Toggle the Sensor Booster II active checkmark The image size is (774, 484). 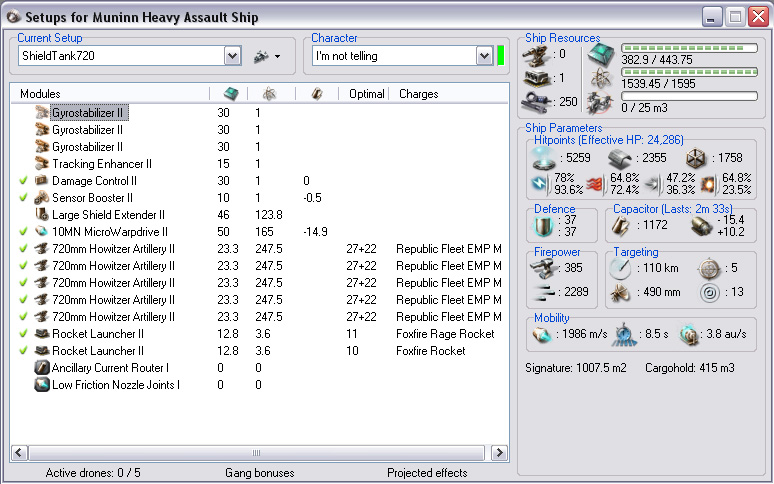point(24,198)
